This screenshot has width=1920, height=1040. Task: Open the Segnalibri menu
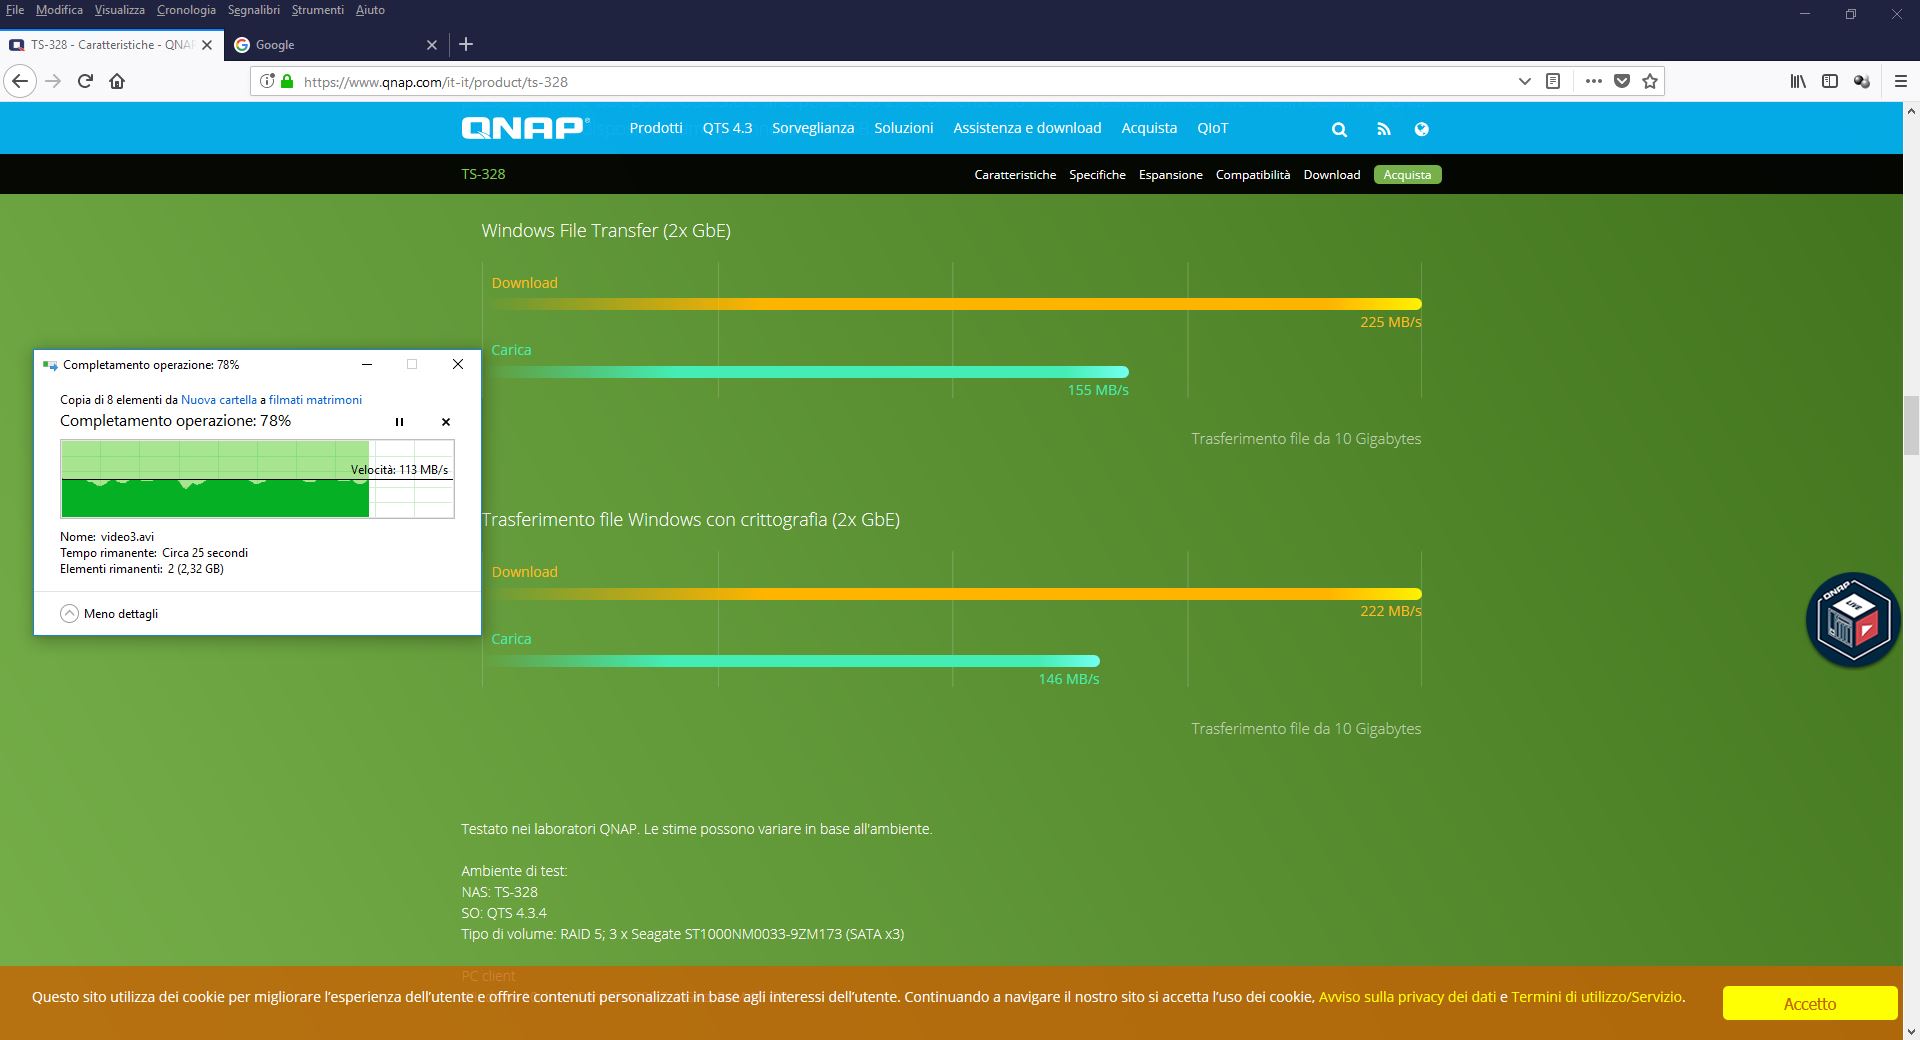(x=253, y=10)
